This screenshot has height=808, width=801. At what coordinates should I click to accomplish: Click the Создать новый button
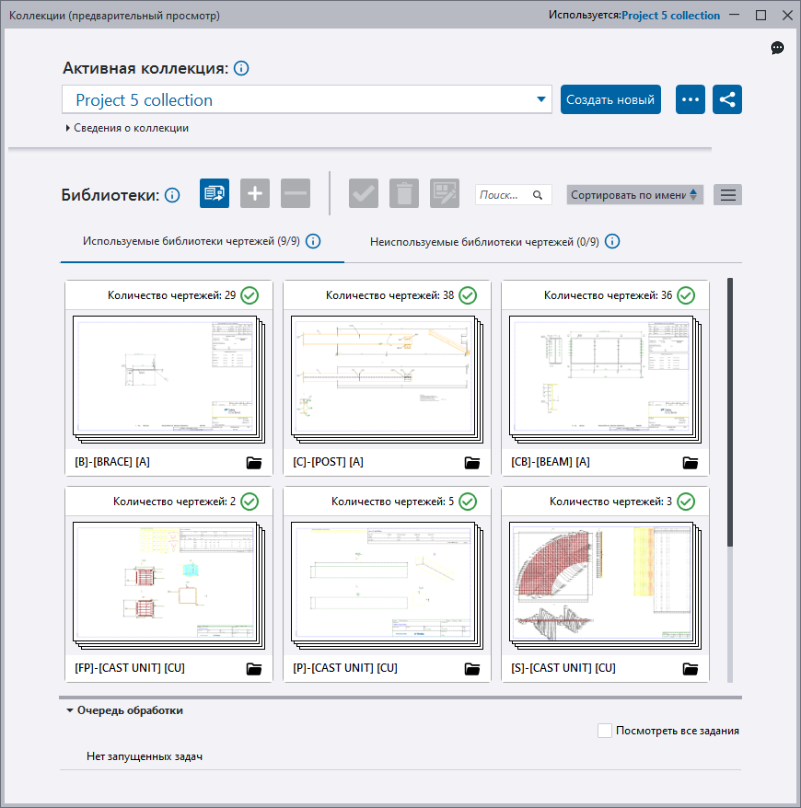(x=610, y=99)
